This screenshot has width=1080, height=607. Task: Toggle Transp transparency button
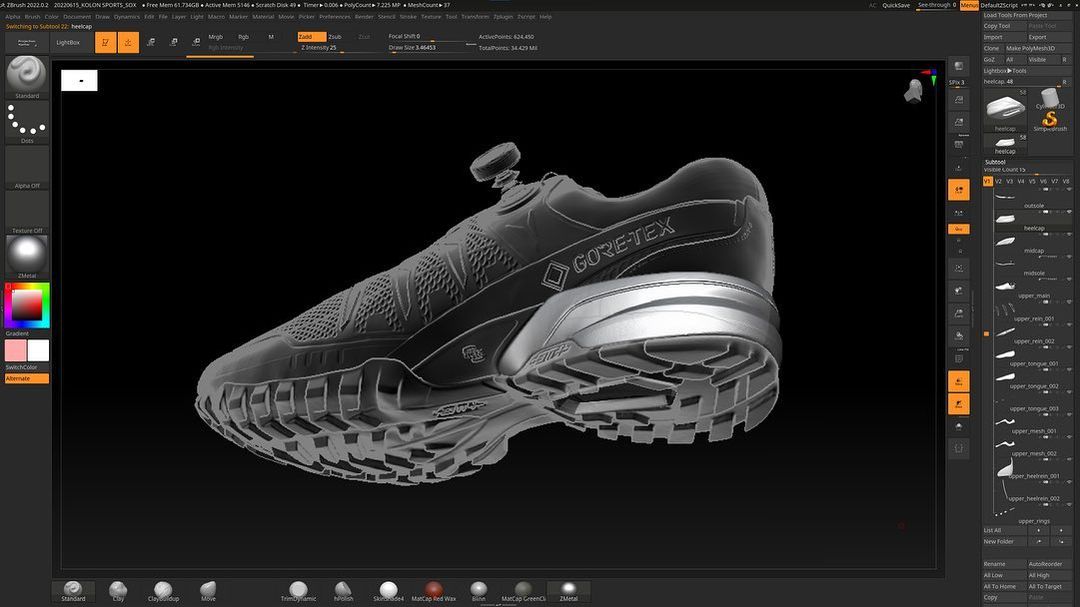[x=959, y=381]
